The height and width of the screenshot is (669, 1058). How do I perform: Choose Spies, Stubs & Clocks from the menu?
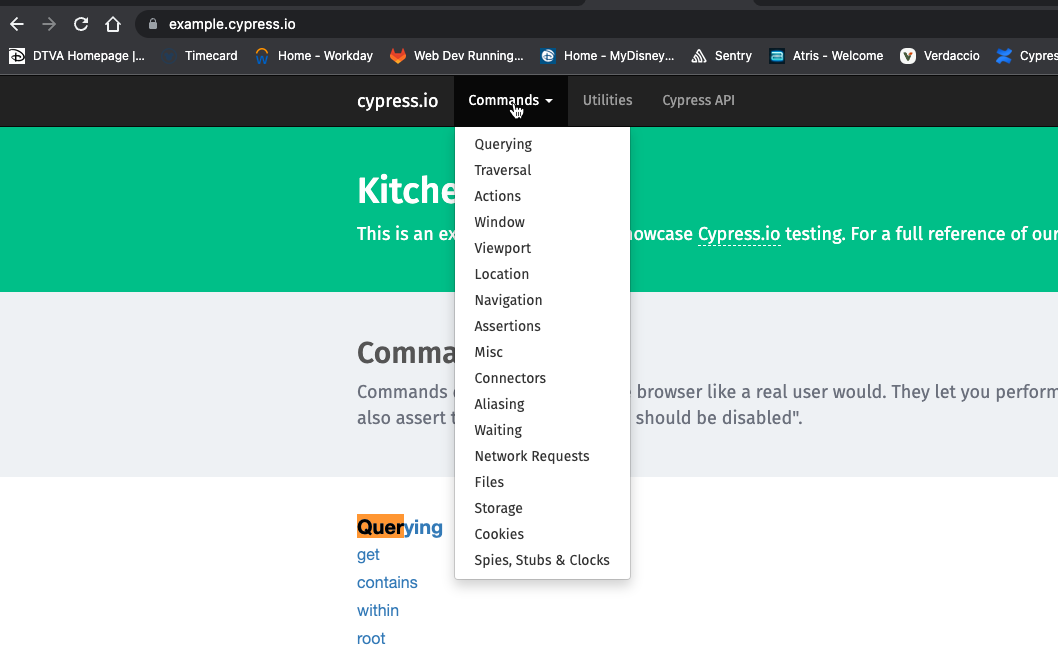point(541,560)
